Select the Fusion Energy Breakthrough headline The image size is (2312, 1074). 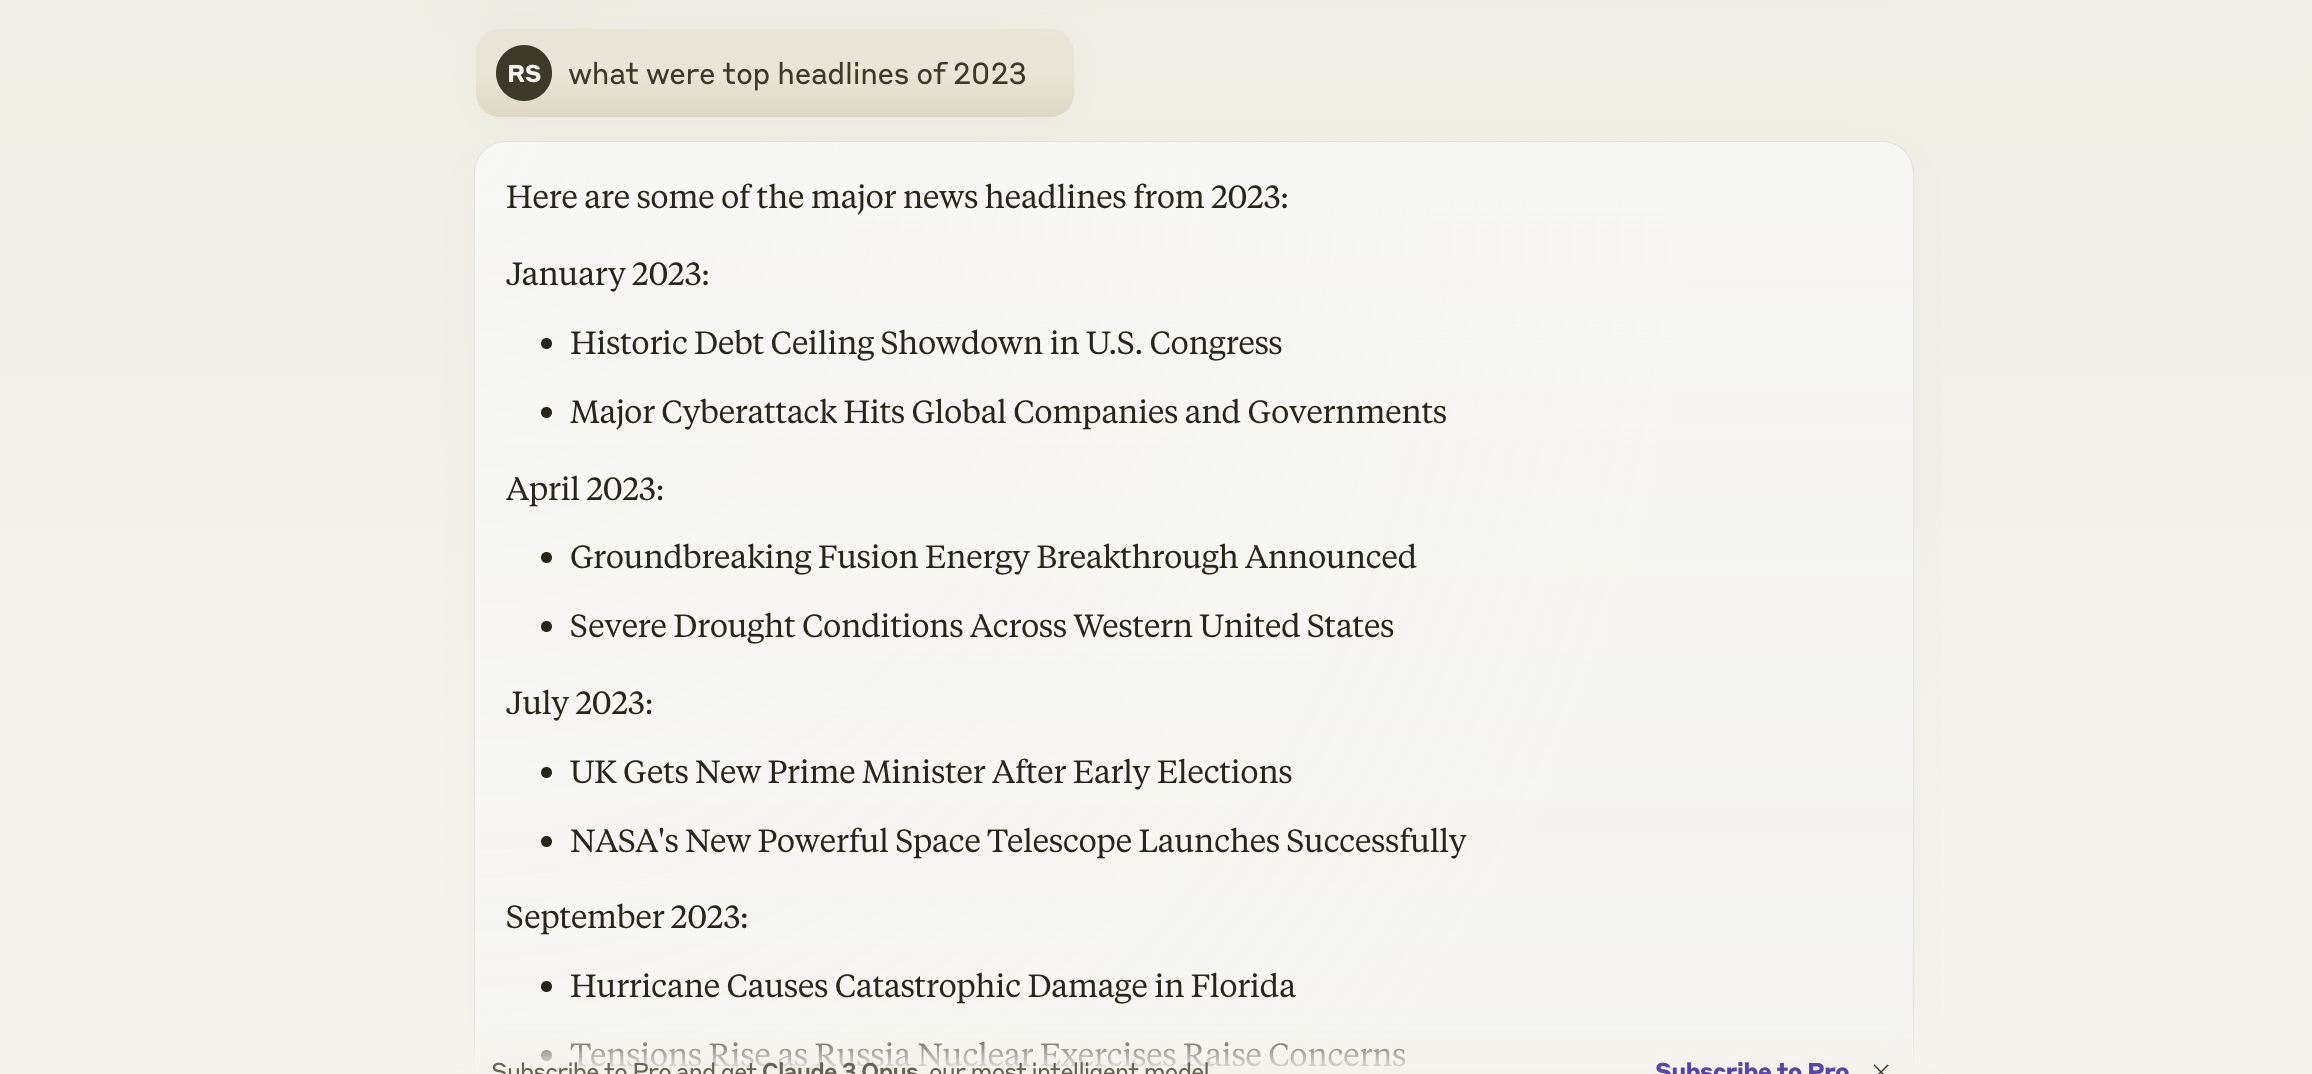point(992,557)
